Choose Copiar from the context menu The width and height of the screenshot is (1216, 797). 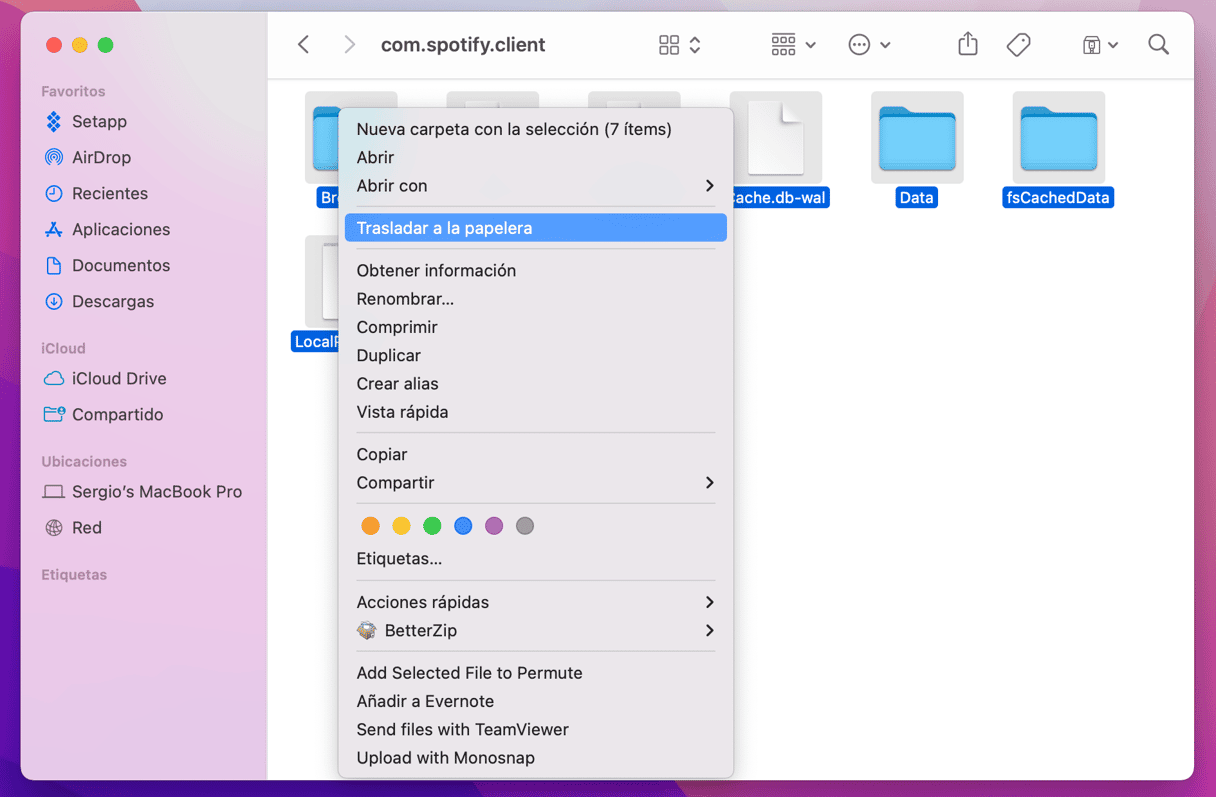[x=535, y=454]
